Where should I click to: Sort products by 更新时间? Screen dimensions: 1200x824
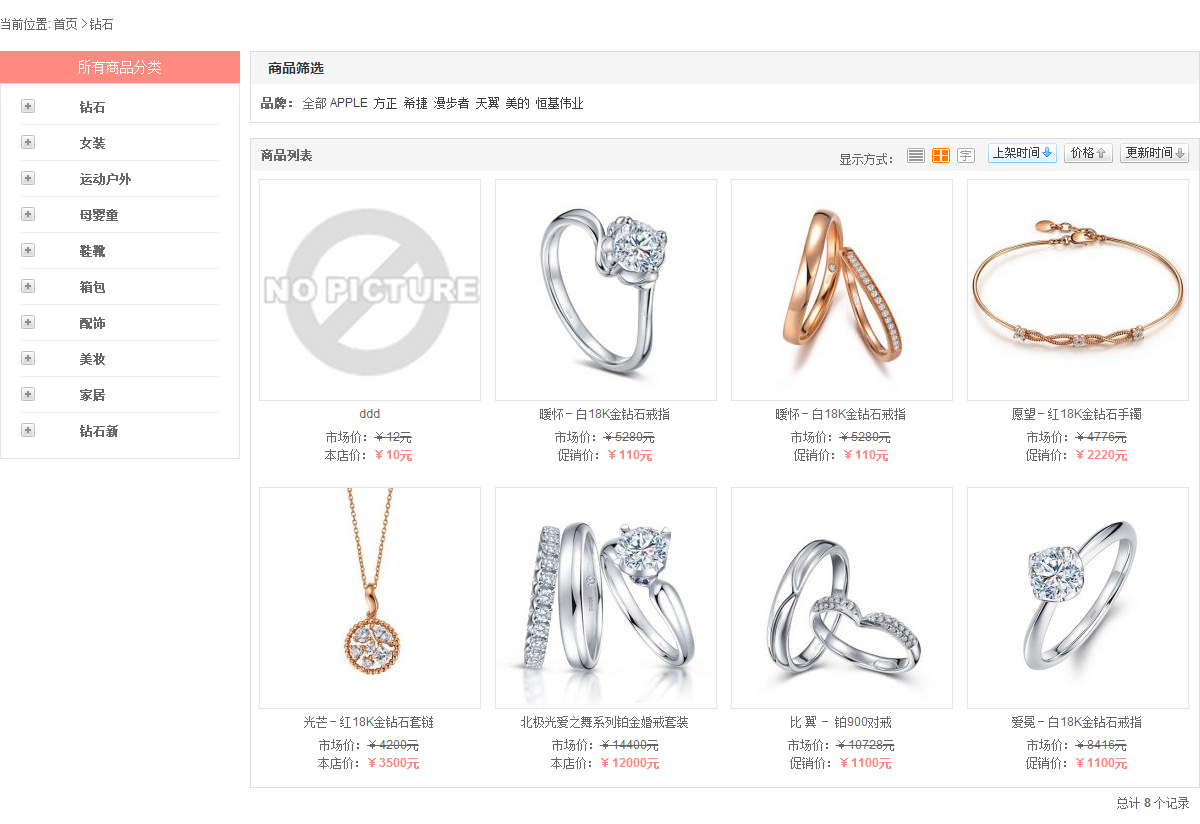pyautogui.click(x=1154, y=153)
